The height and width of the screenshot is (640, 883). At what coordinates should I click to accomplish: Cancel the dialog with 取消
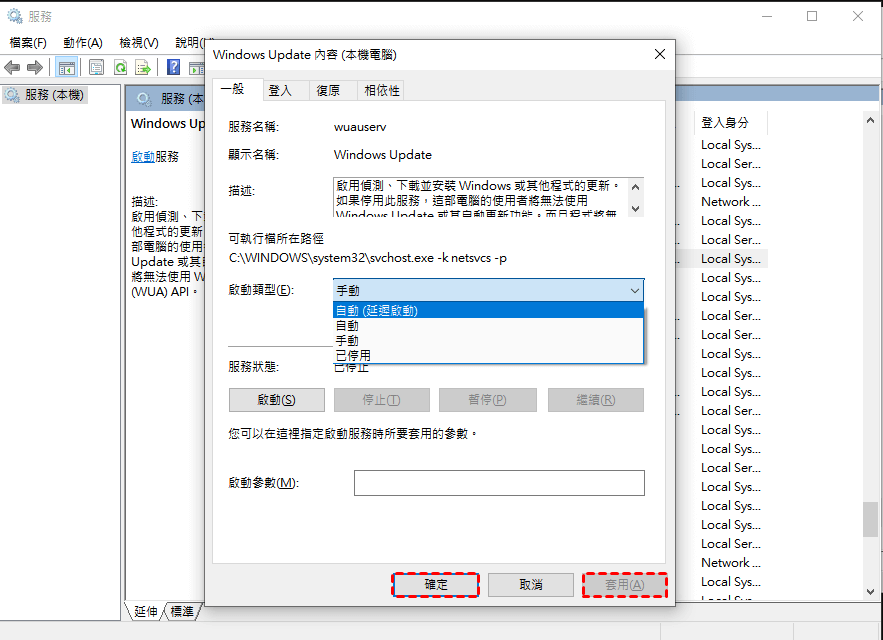(530, 585)
